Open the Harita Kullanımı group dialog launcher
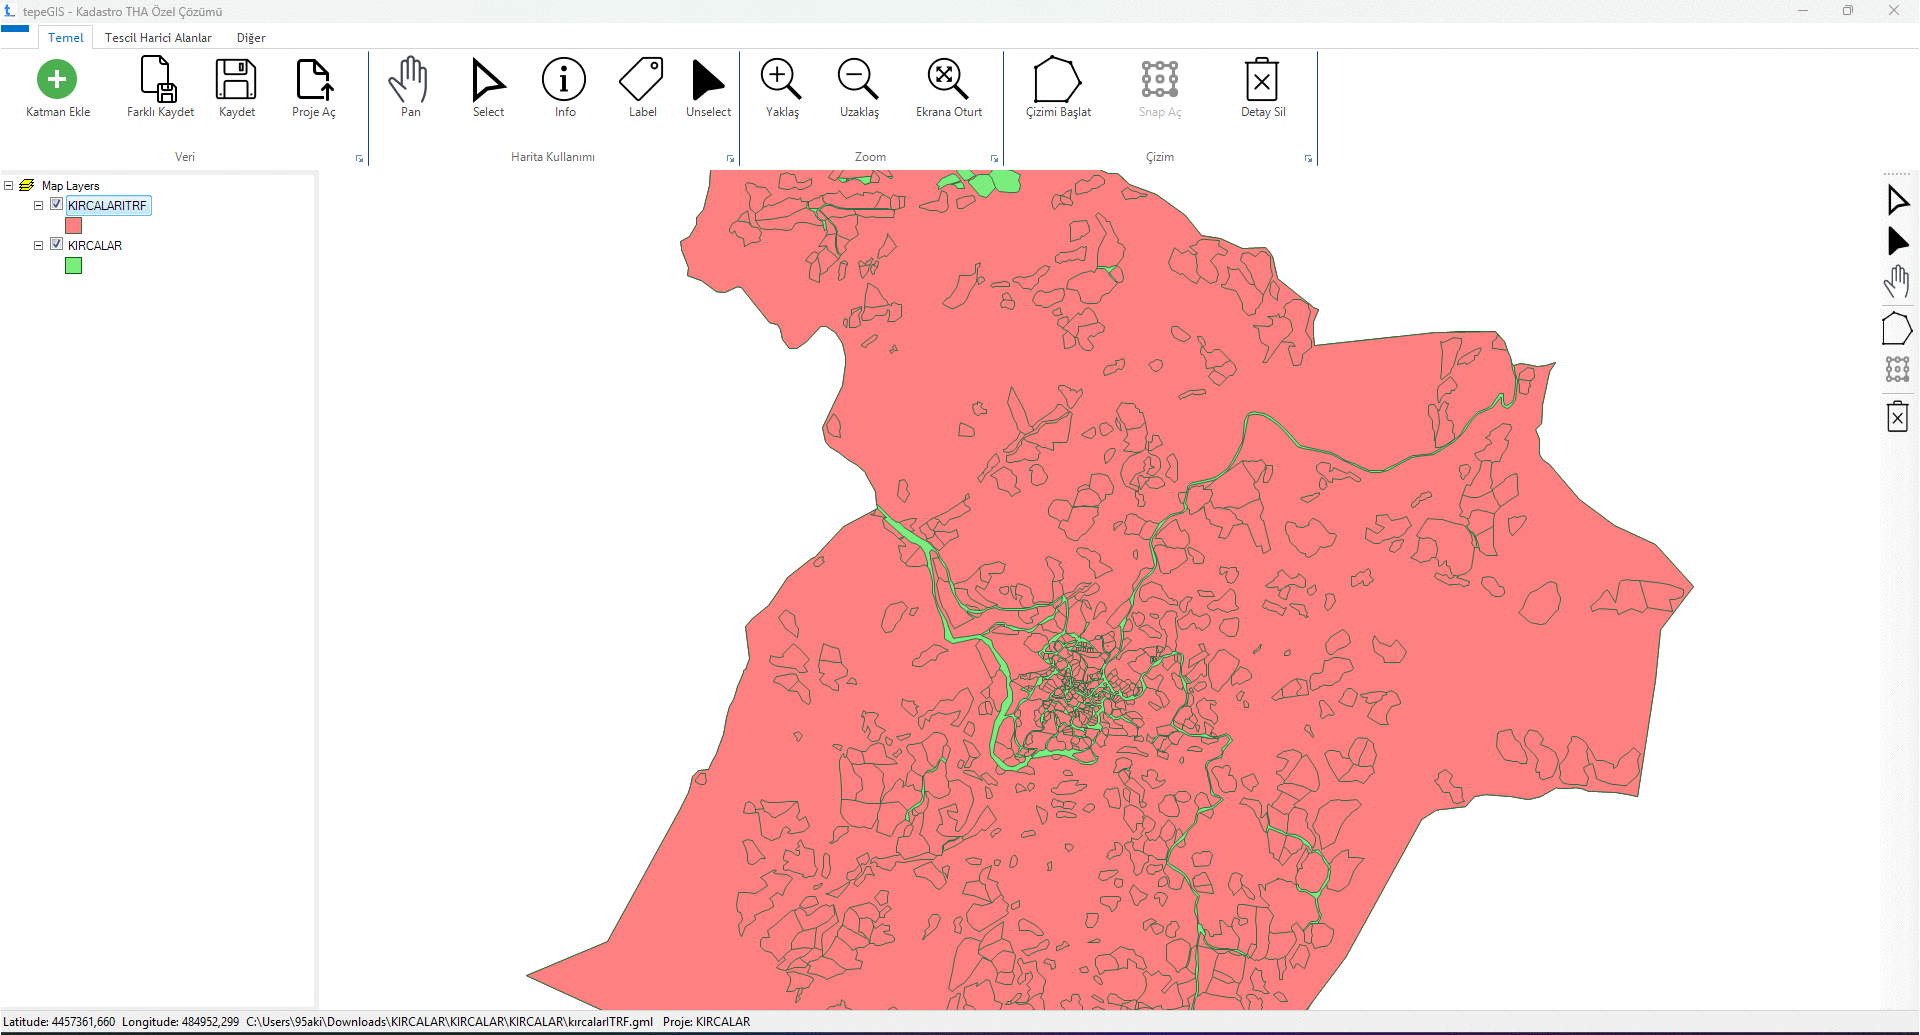 730,159
